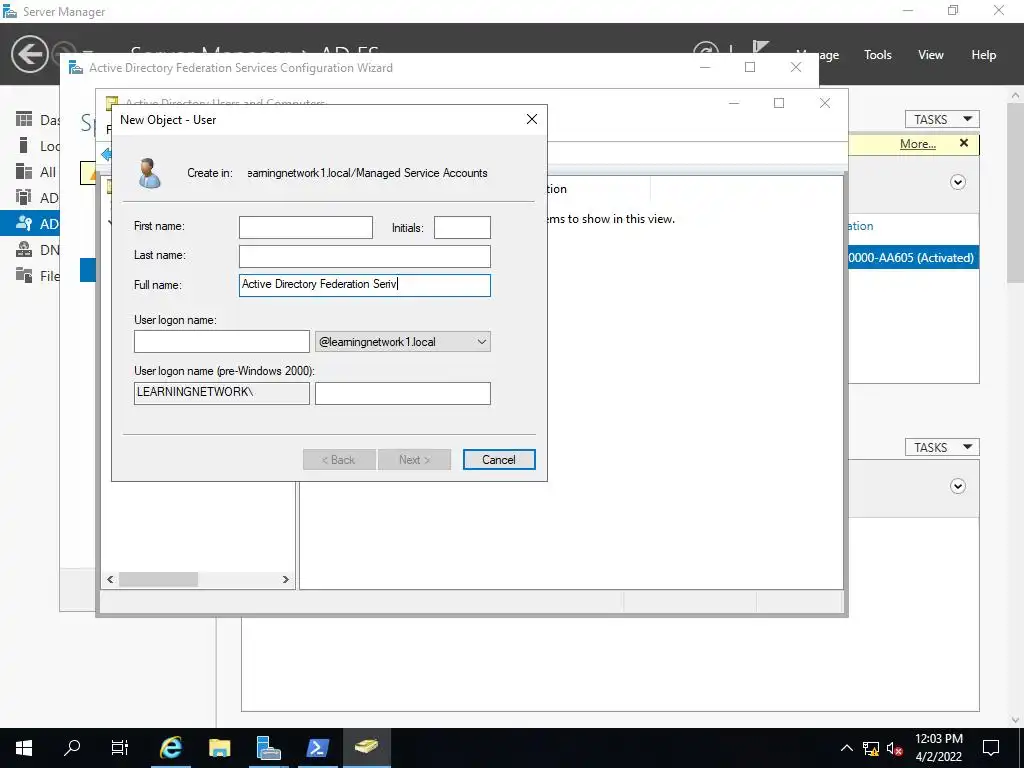Click the vertical scrollbar of Server Manager
The image size is (1024, 768).
click(1016, 193)
